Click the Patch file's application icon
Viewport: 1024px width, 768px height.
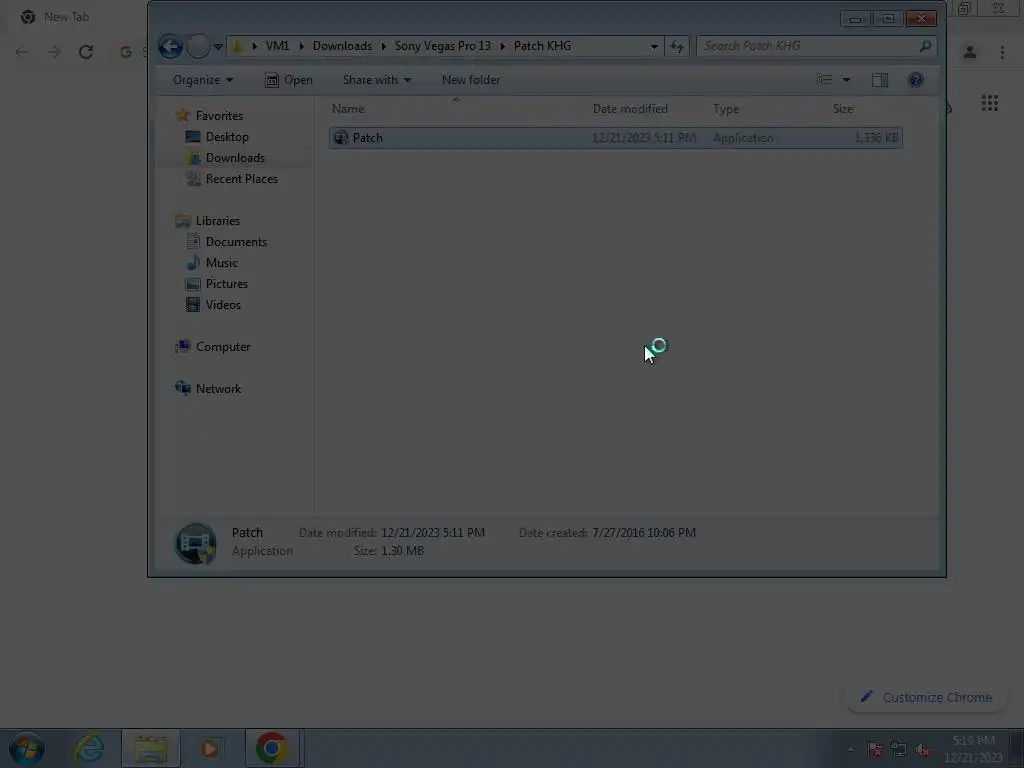[x=340, y=138]
